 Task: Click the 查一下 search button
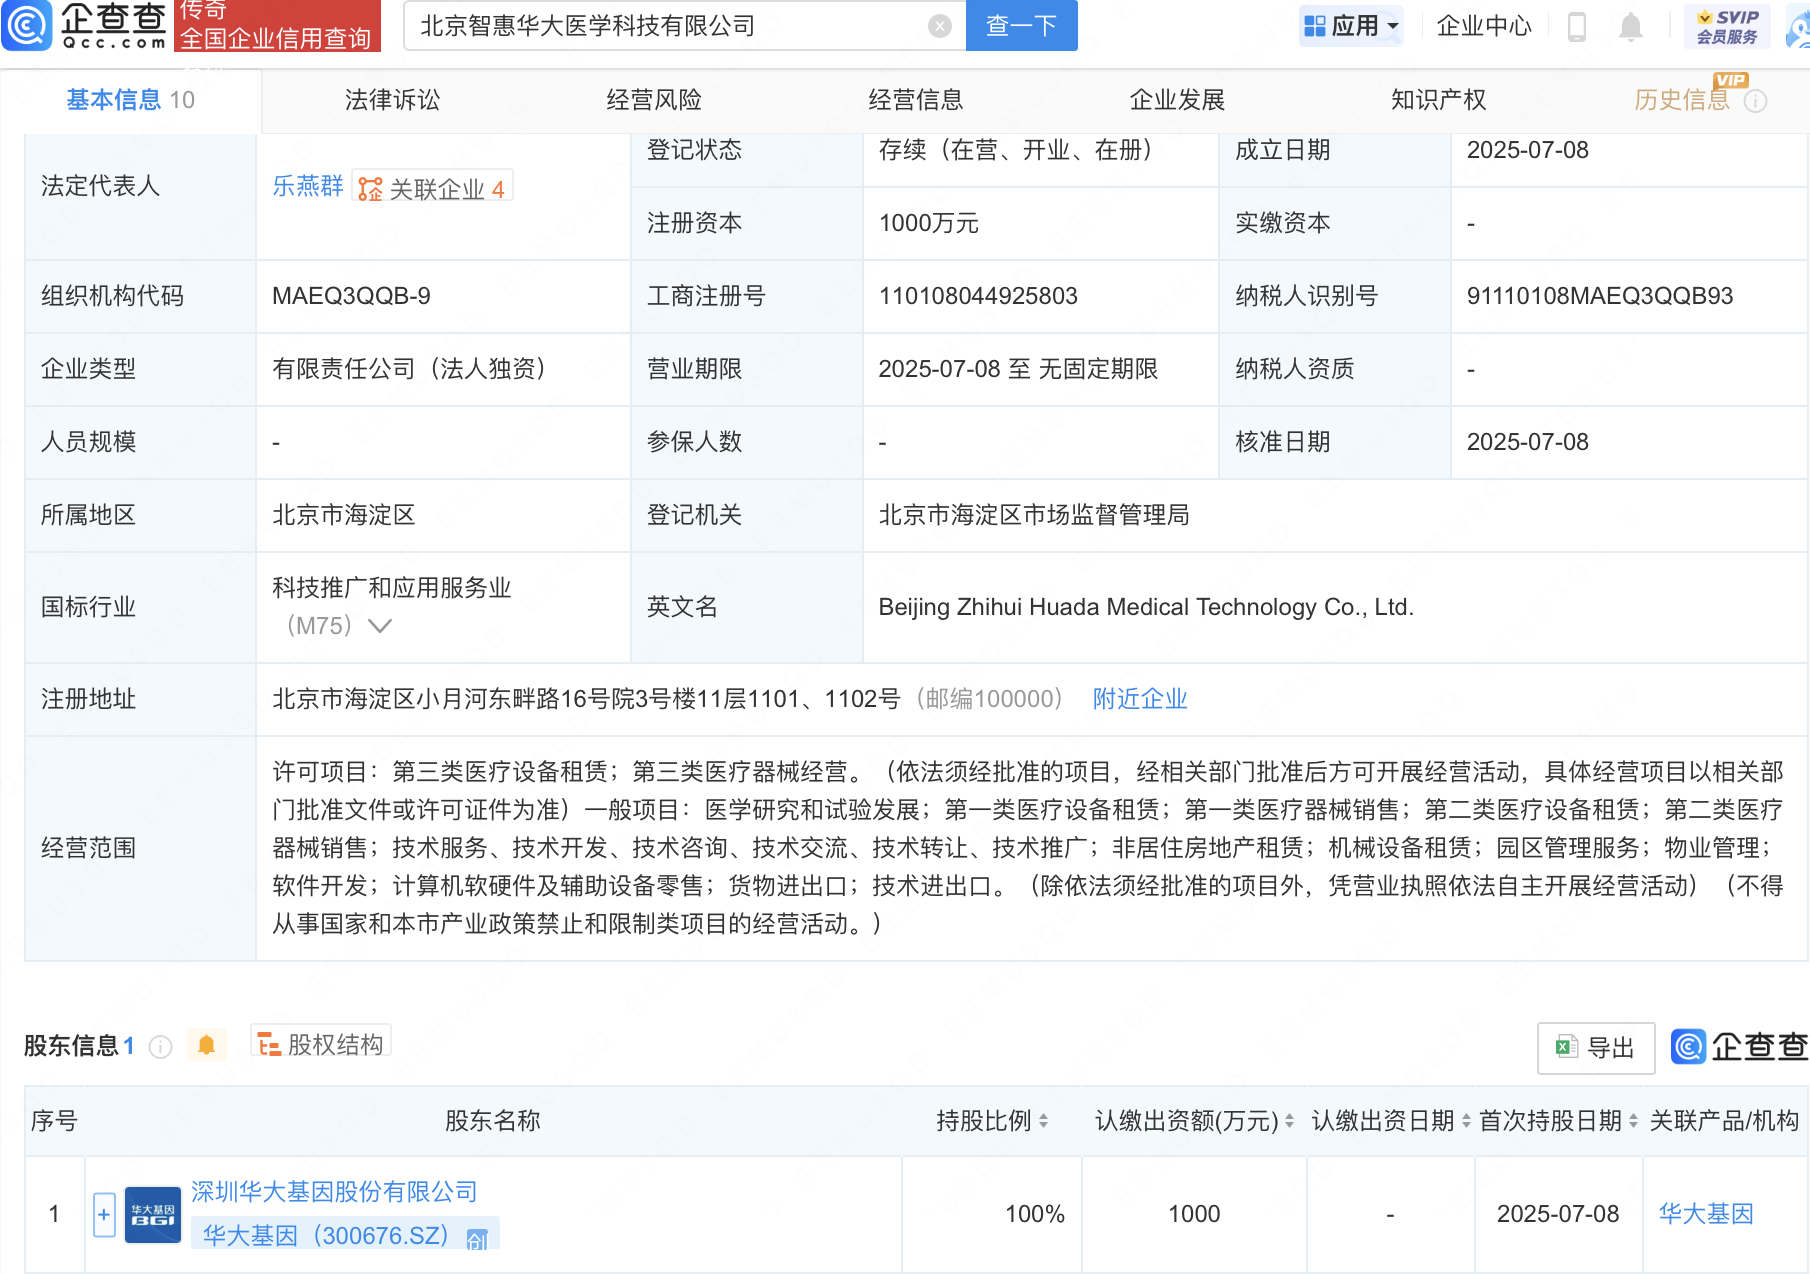coord(1021,25)
